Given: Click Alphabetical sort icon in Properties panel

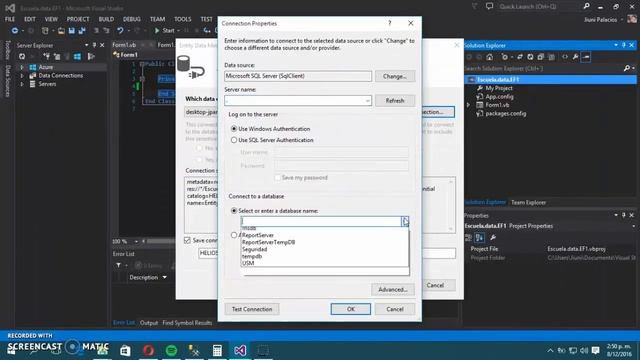Looking at the screenshot, I should (480, 238).
